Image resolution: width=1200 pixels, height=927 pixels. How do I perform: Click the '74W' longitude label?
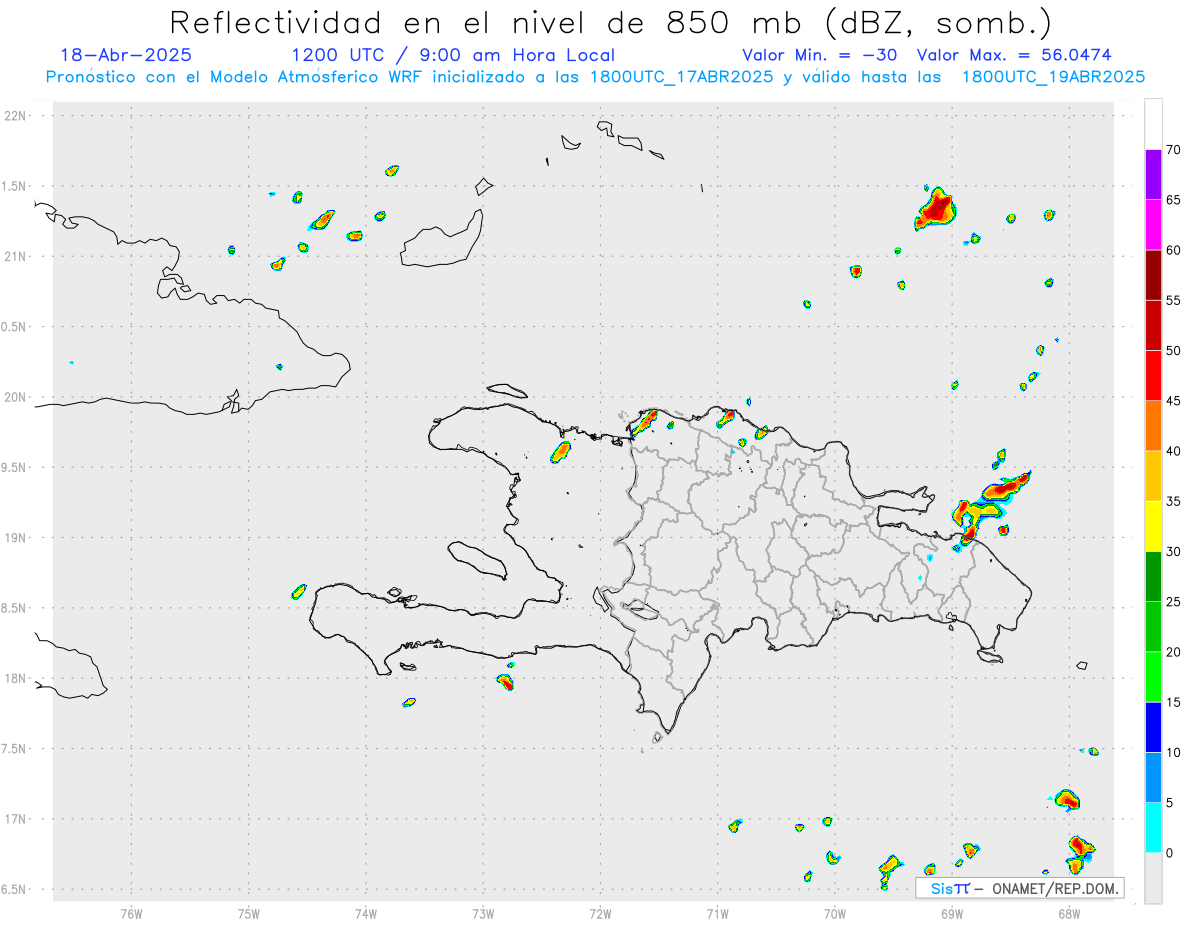[x=366, y=913]
